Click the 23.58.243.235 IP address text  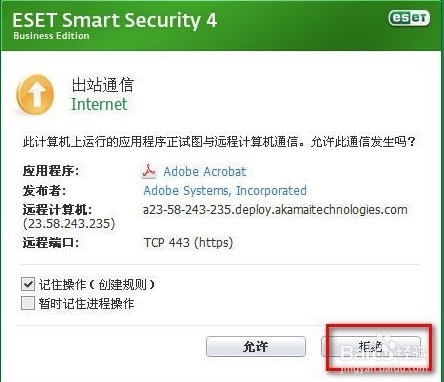69,223
